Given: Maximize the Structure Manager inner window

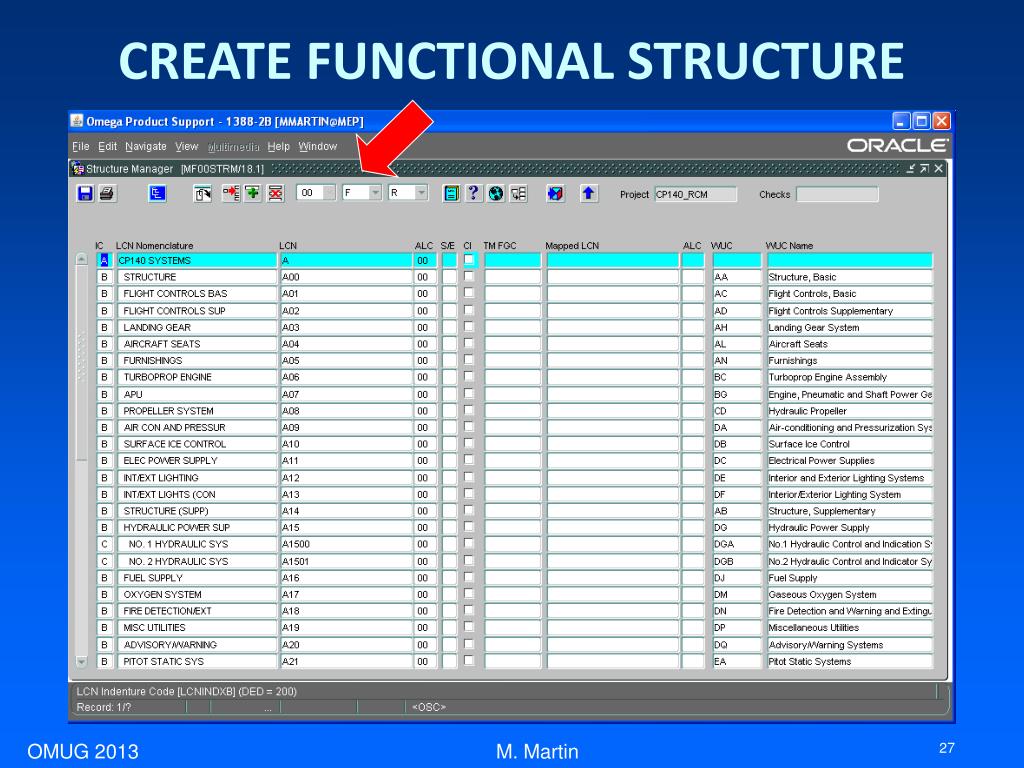Looking at the screenshot, I should 924,168.
